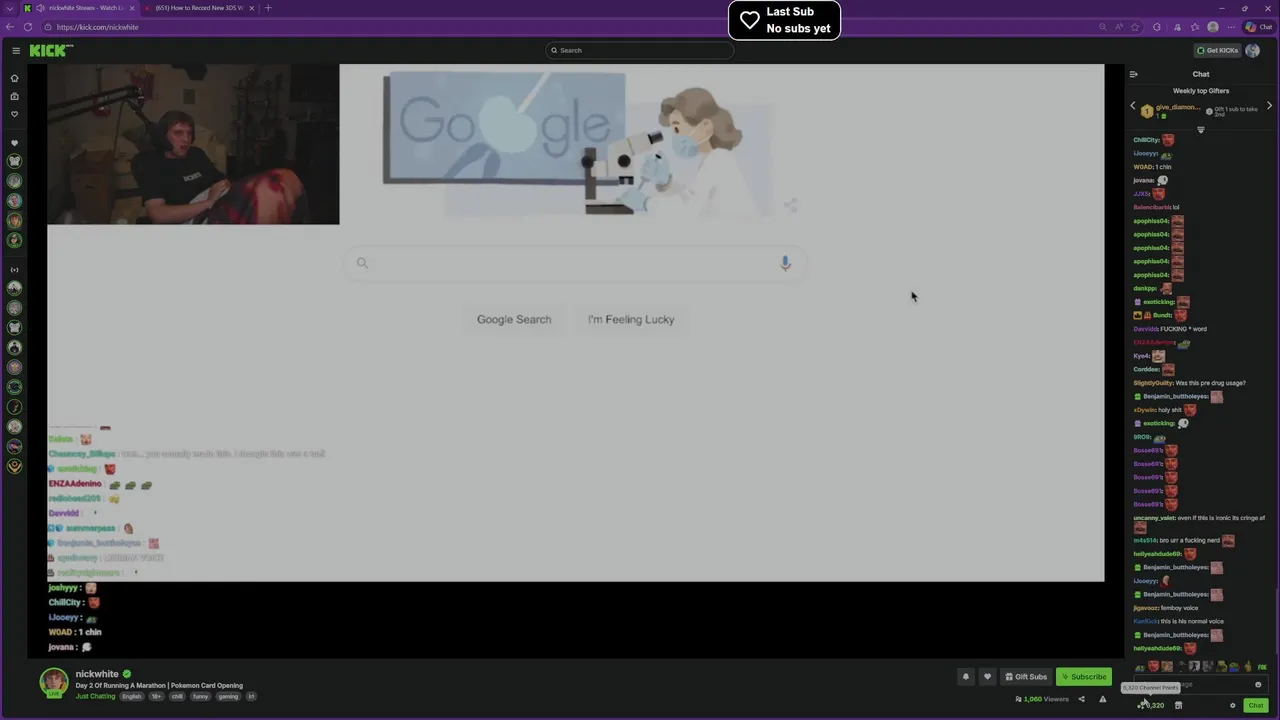Click the follow heart button beside Gift Subs
Image resolution: width=1280 pixels, height=720 pixels.
(x=987, y=677)
